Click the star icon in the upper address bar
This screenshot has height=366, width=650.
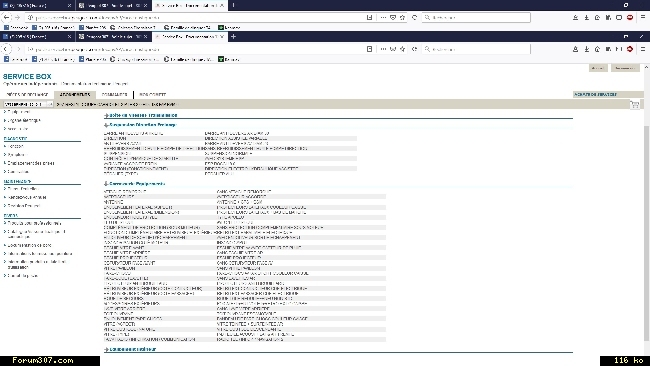pyautogui.click(x=402, y=17)
